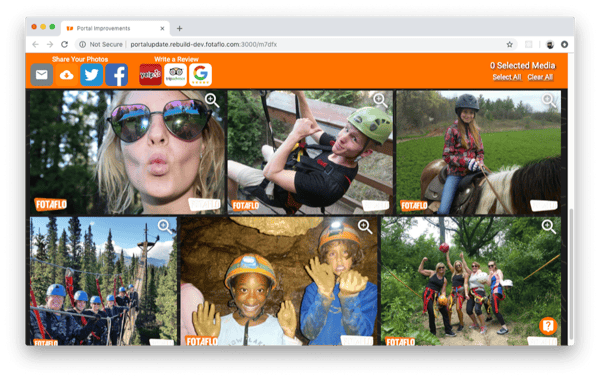Open the browser profile avatar
600x379 pixels.
coord(550,44)
